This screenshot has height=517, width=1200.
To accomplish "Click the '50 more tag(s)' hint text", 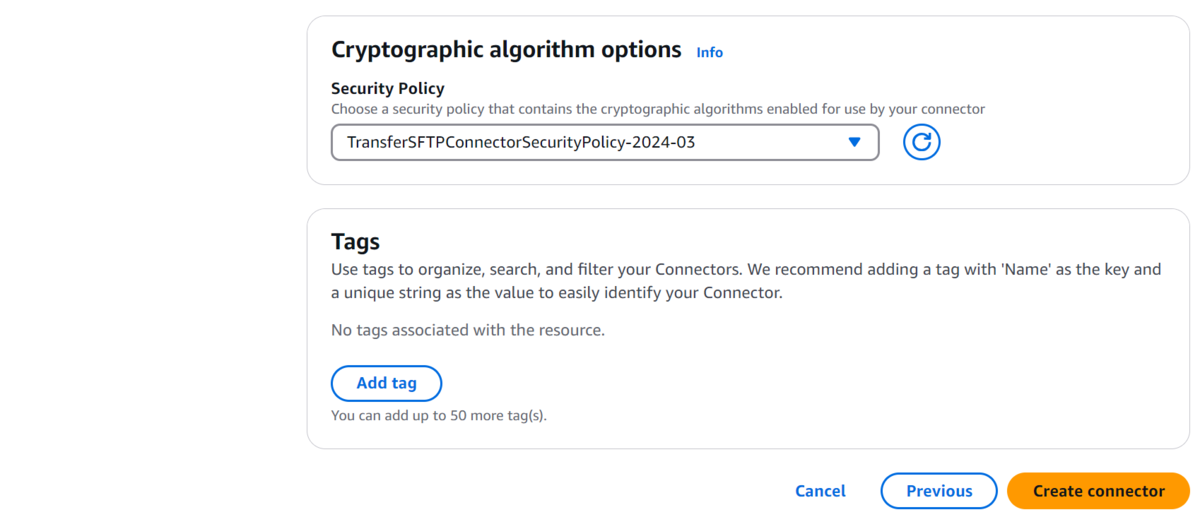I will coord(439,415).
